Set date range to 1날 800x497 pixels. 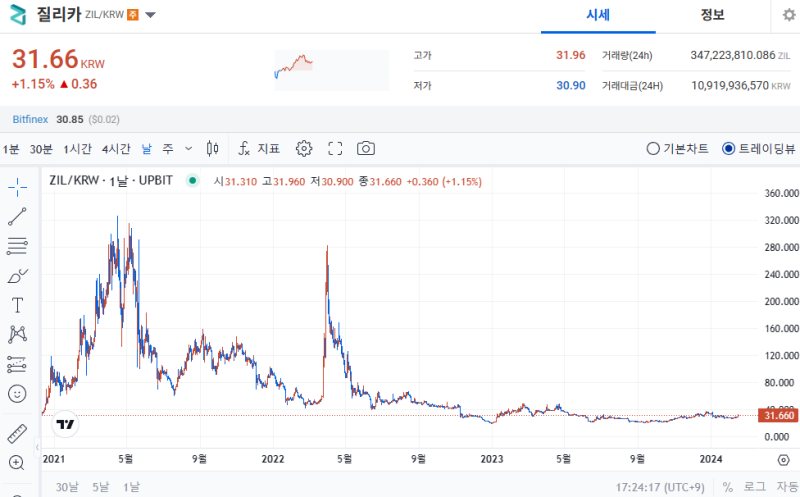pyautogui.click(x=131, y=487)
